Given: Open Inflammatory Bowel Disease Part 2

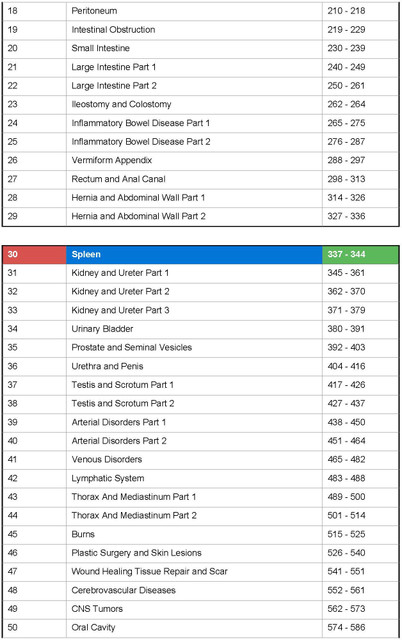Looking at the screenshot, I should 200,142.
